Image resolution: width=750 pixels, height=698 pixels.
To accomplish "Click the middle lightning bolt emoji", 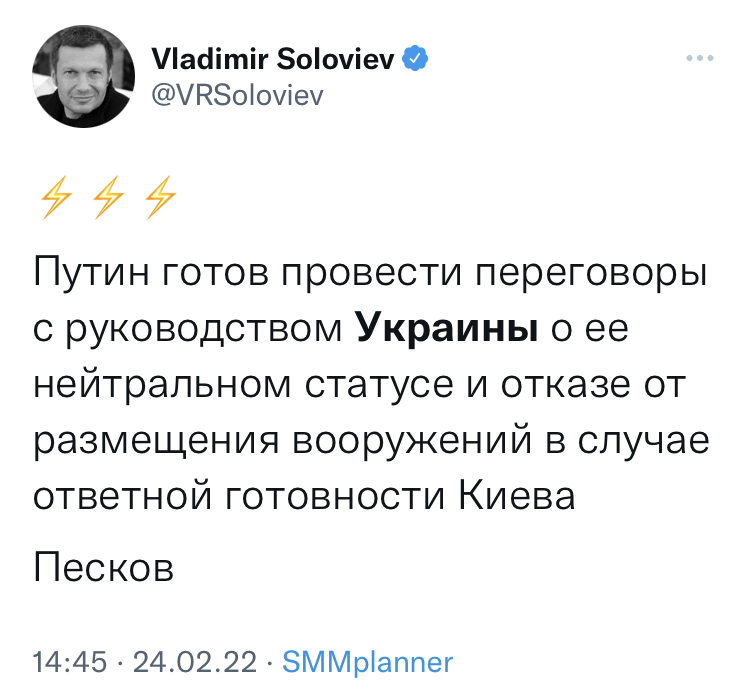I will coord(108,198).
